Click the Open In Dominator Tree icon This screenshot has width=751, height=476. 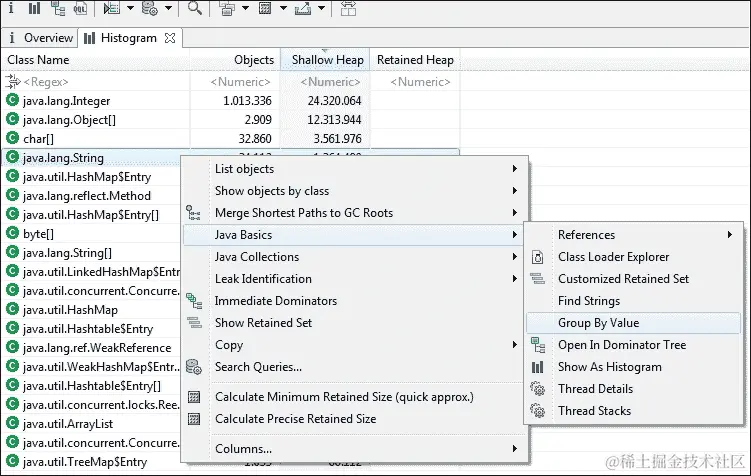point(538,345)
